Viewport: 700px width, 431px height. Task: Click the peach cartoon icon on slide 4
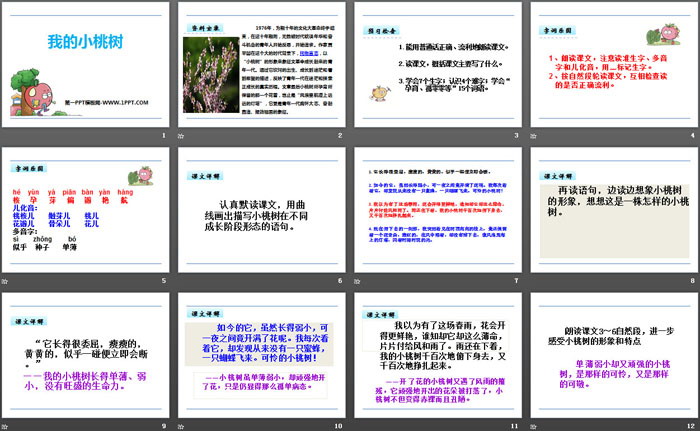click(672, 25)
